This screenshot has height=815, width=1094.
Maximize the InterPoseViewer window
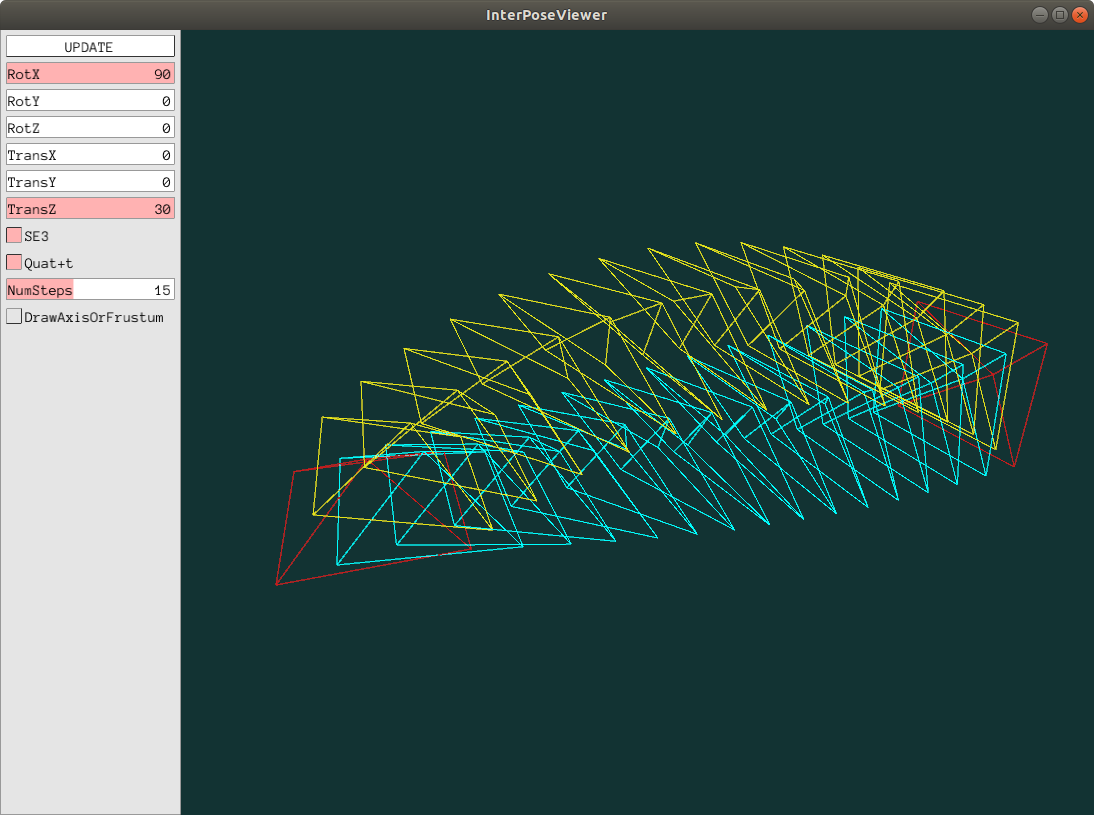coord(1059,15)
